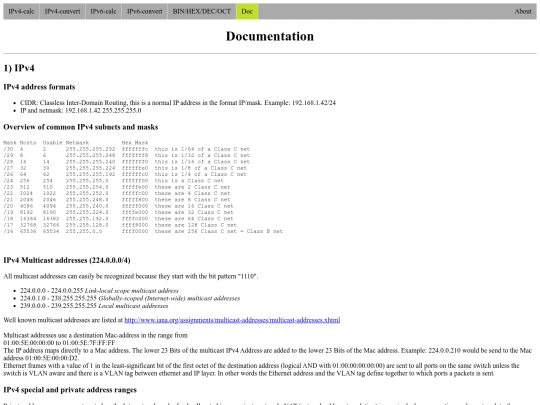
Task: Click the 'IPv4 address formats' heading
Action: pyautogui.click(x=39, y=87)
